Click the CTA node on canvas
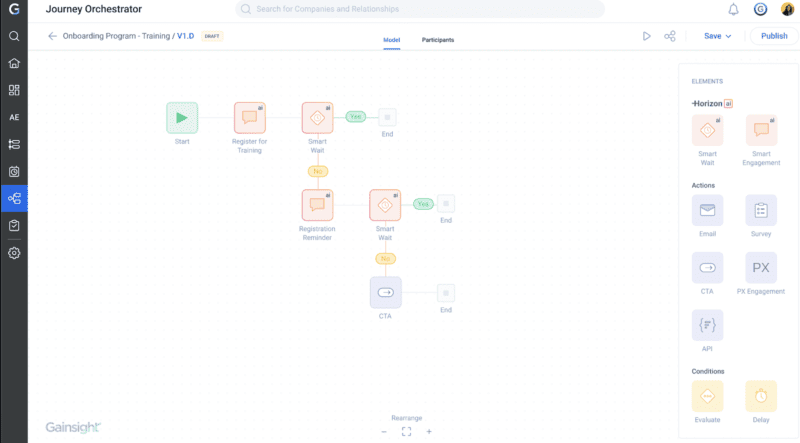Viewport: 800px width, 443px height. pos(385,292)
